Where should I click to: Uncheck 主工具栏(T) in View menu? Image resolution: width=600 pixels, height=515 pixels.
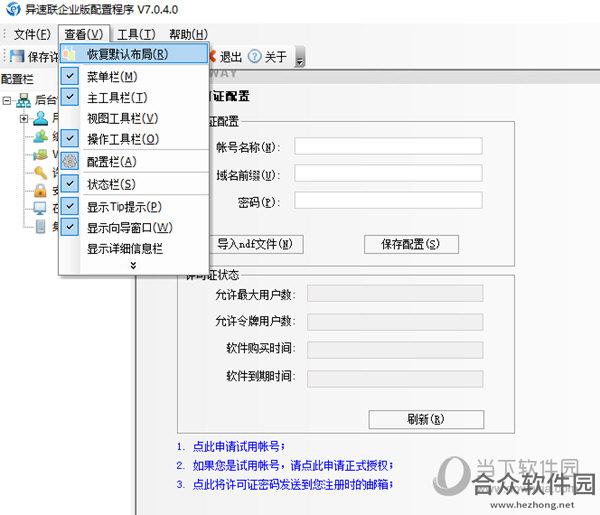point(70,97)
